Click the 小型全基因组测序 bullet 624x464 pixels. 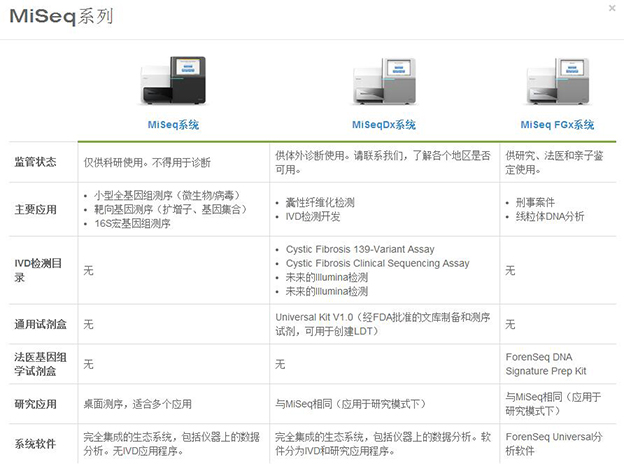point(168,195)
